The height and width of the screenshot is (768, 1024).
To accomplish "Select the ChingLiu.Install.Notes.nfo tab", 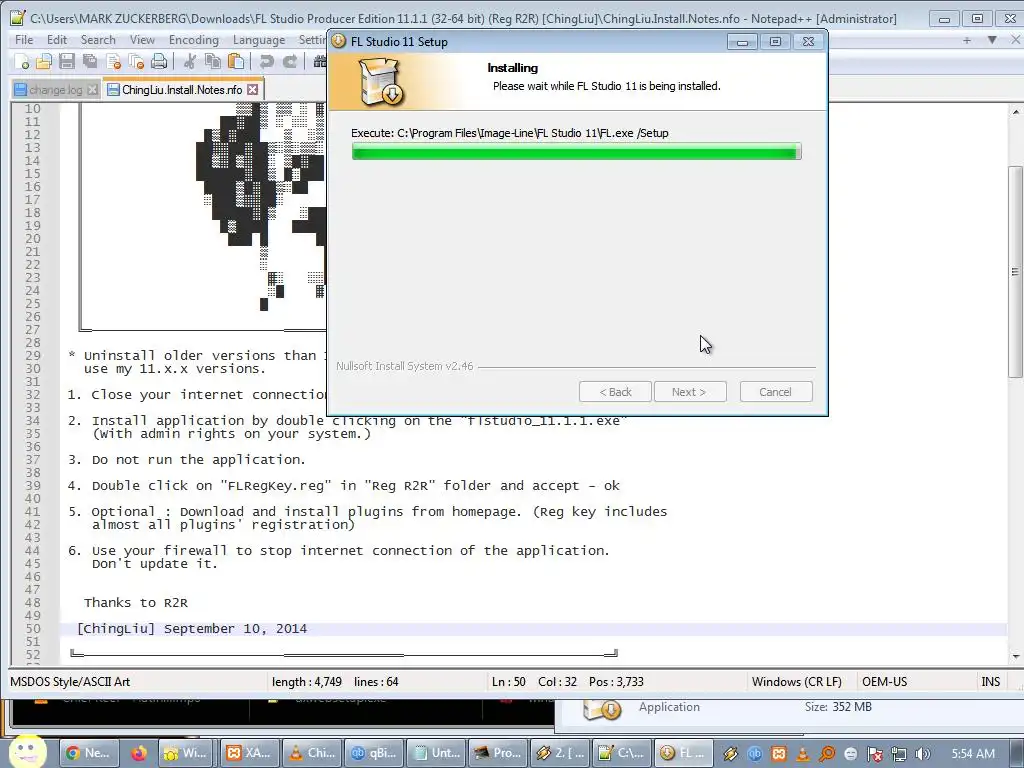I will coord(182,89).
